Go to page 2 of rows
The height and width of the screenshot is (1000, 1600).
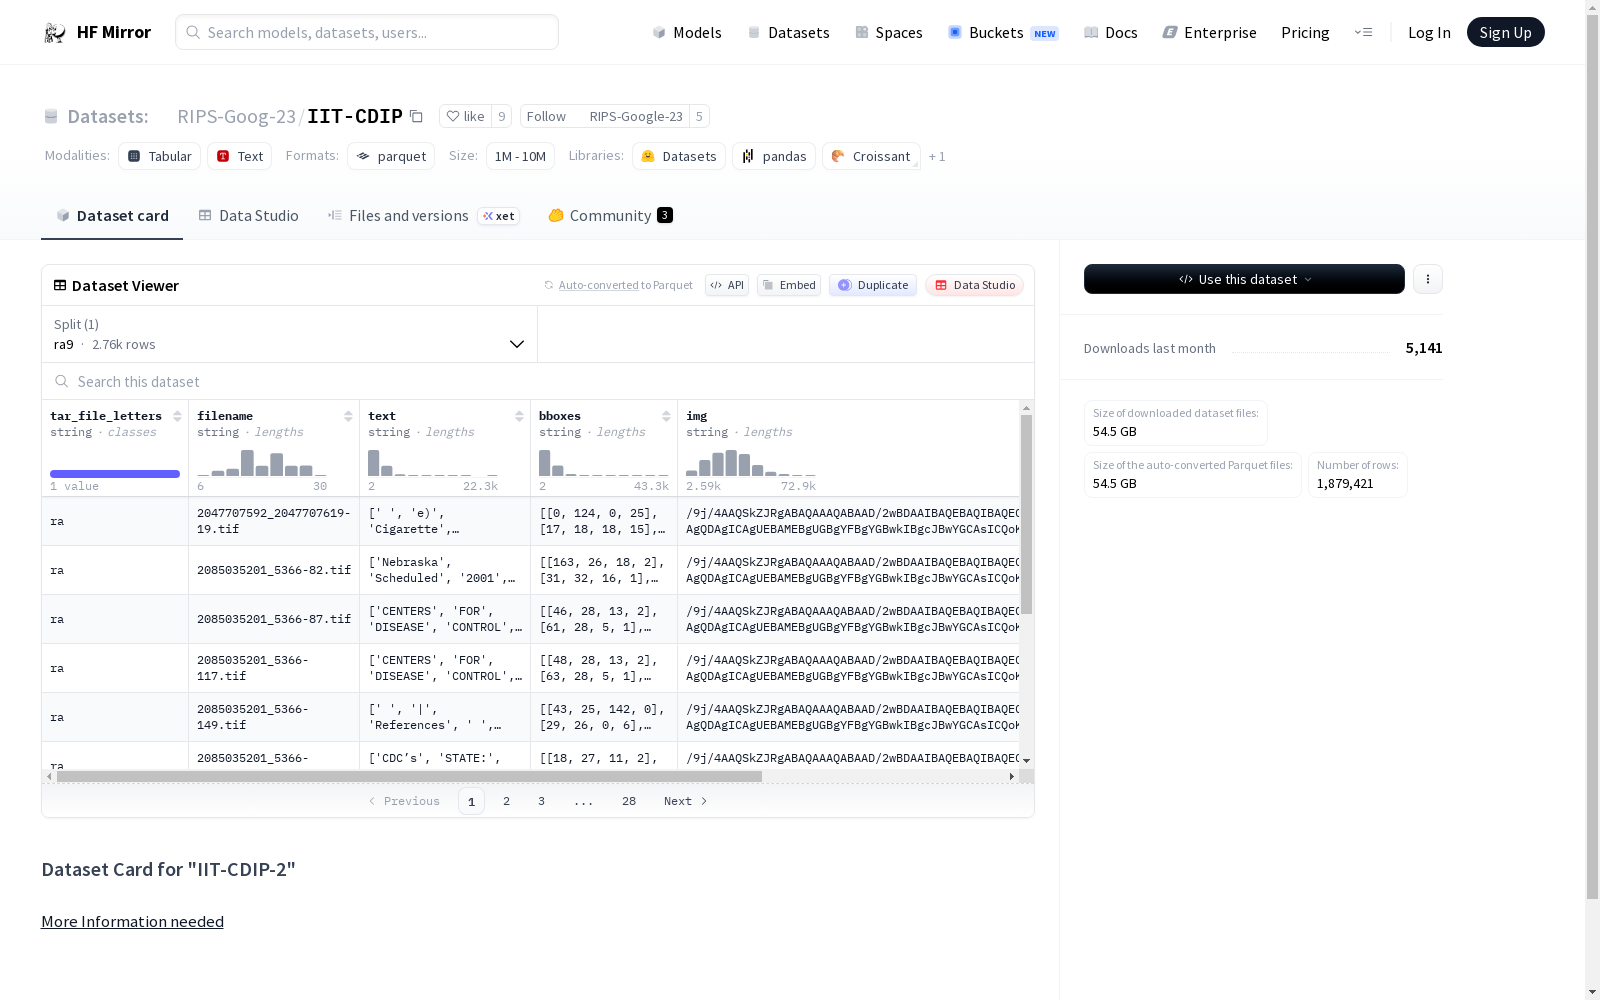[x=507, y=801]
